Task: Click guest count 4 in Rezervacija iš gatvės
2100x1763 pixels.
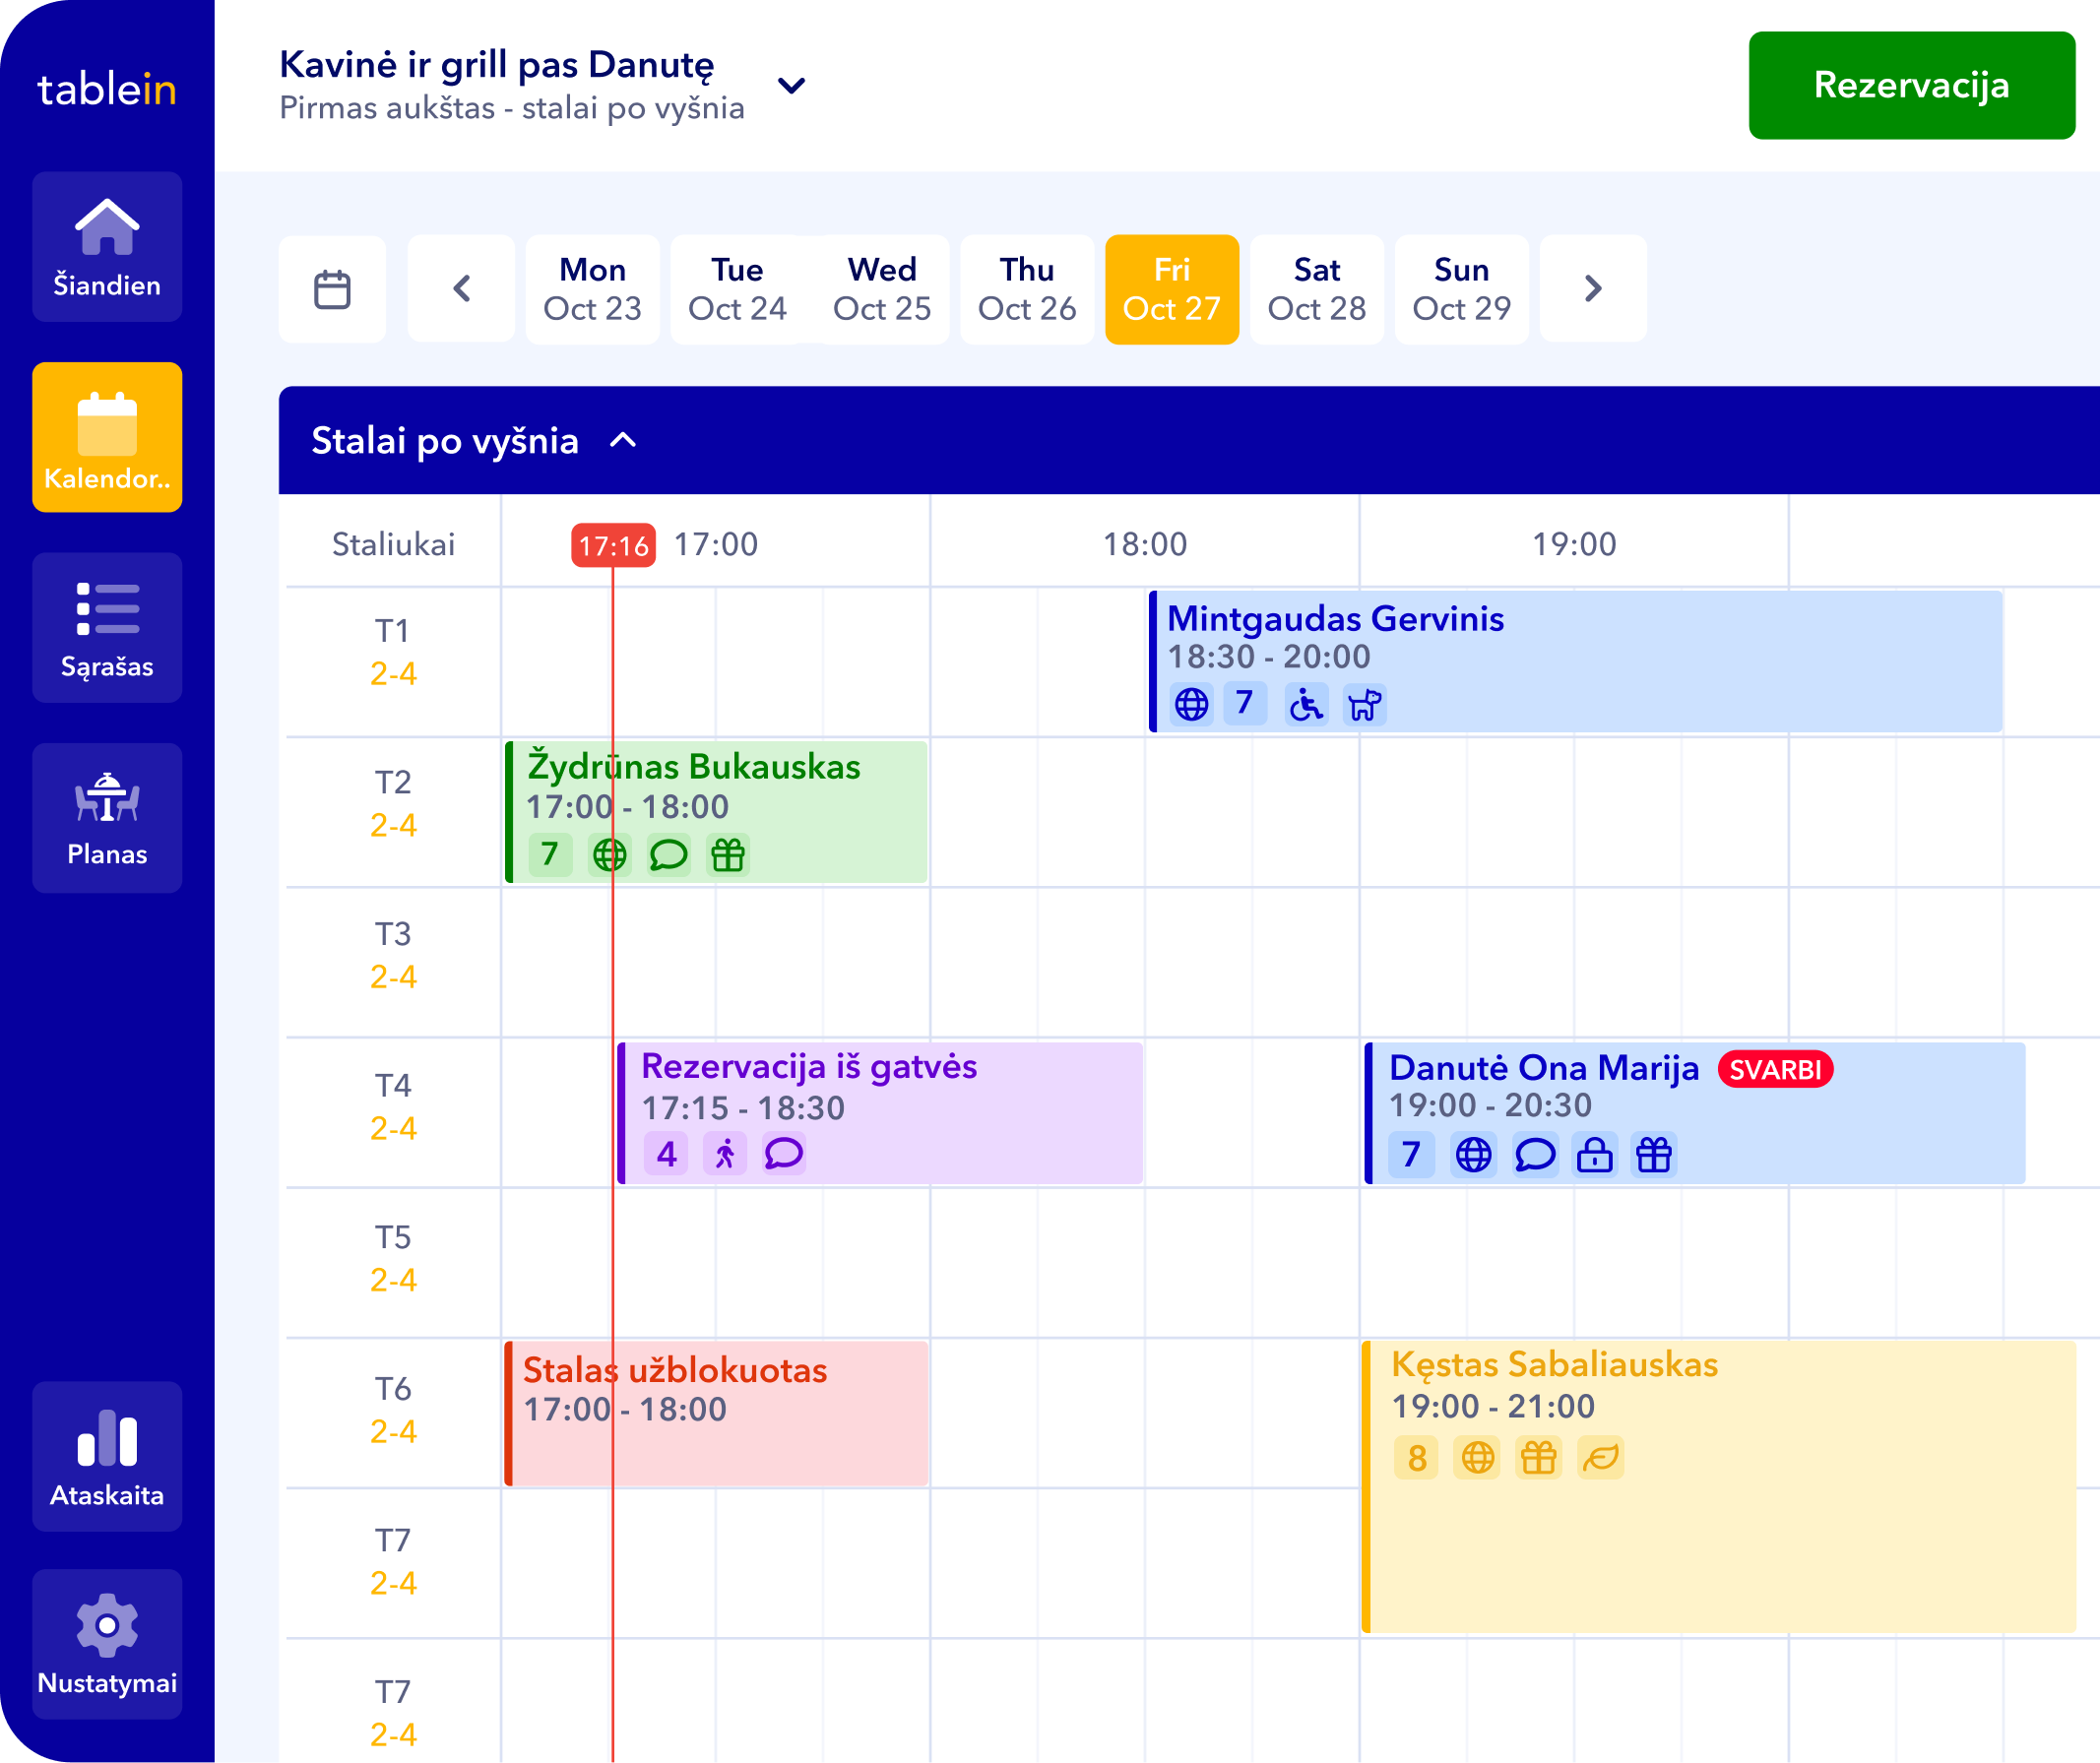Action: click(666, 1154)
